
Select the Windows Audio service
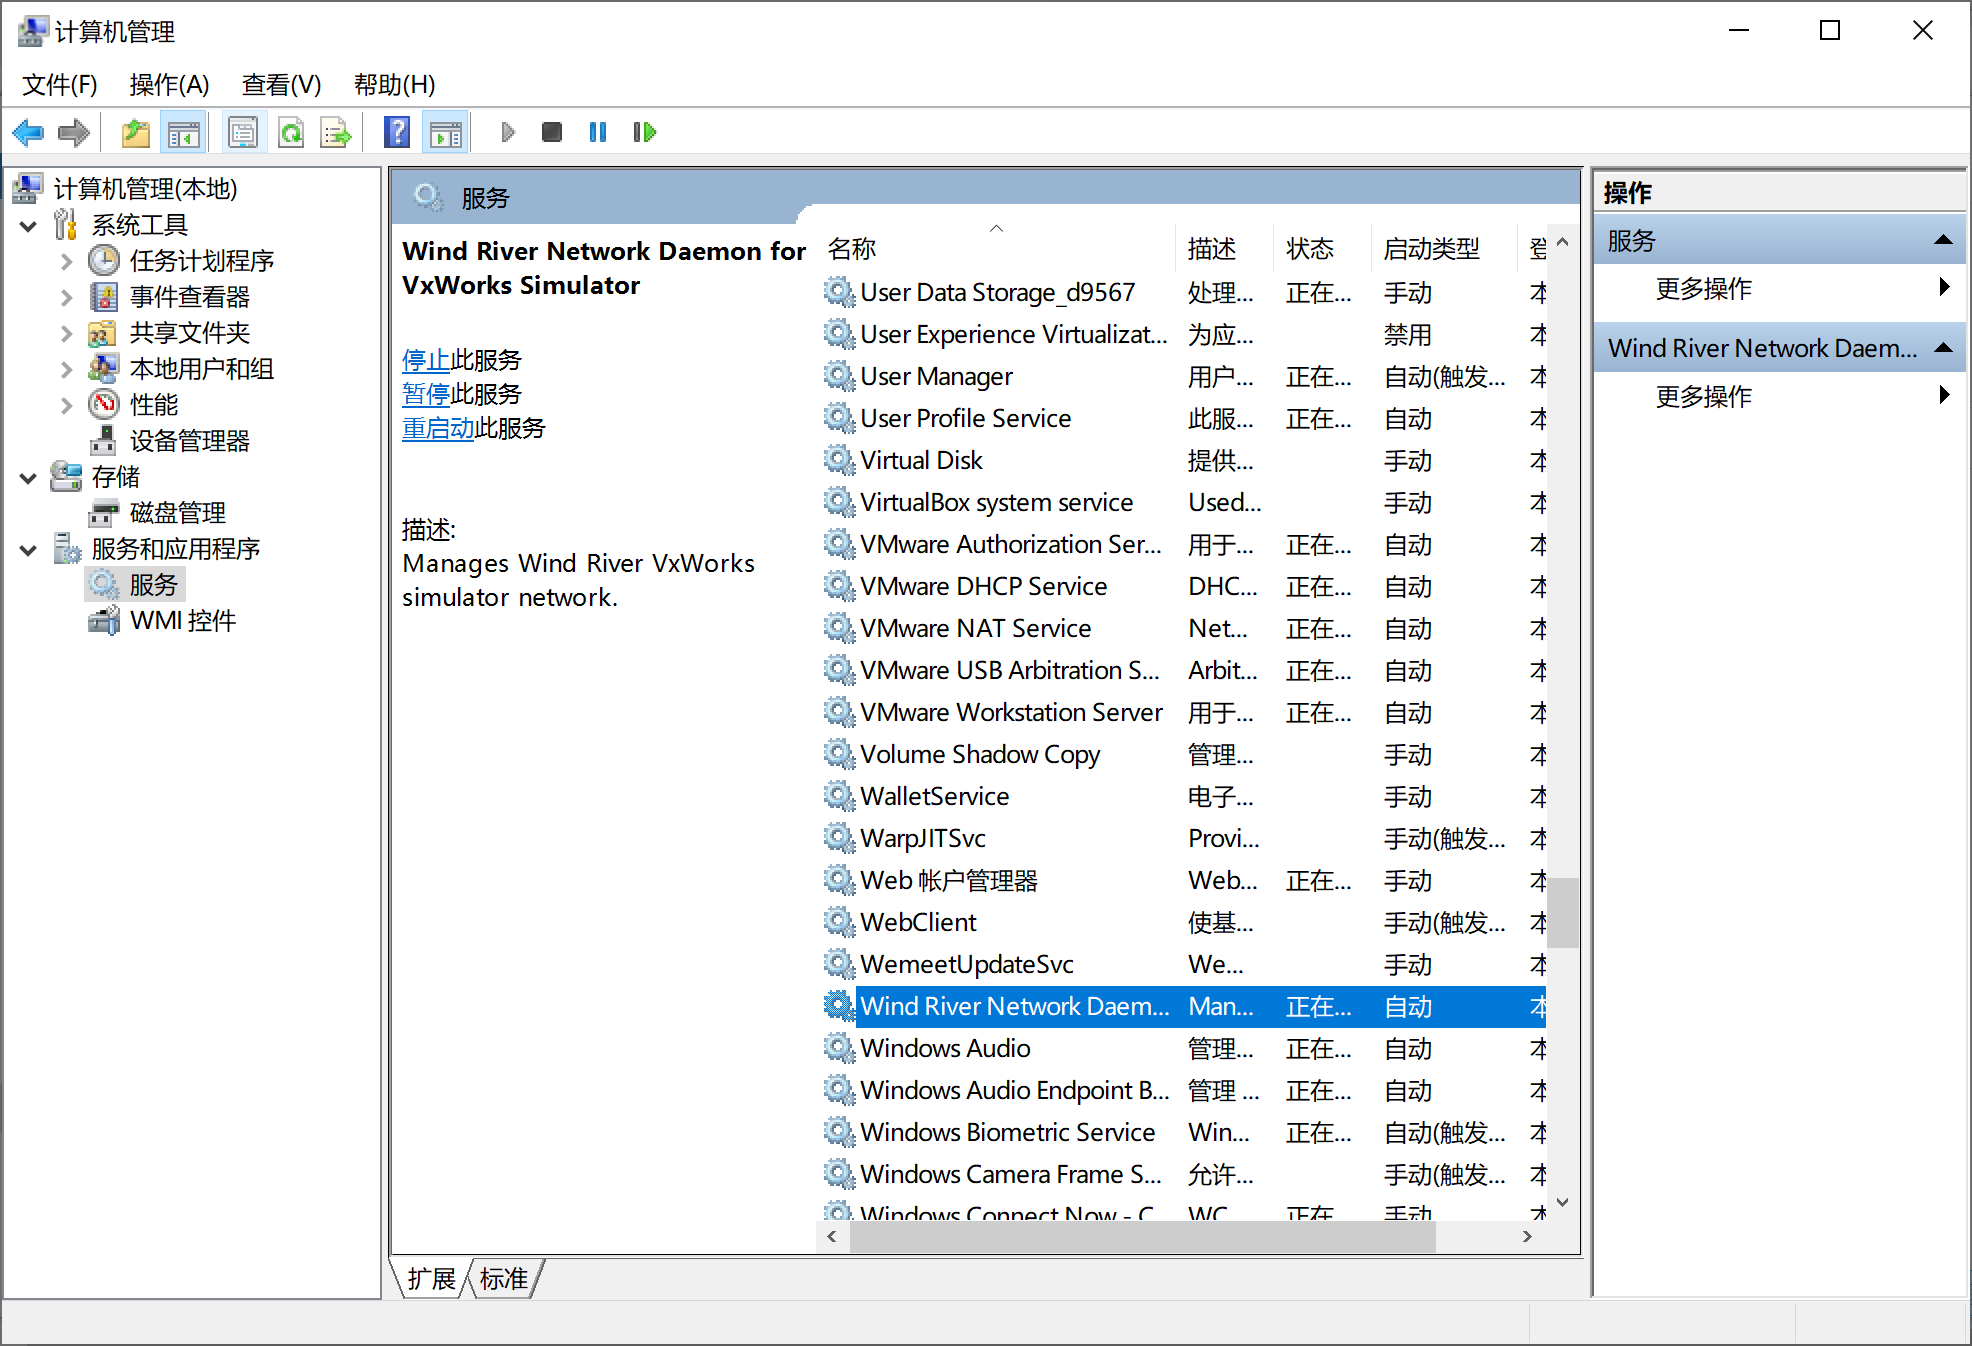[x=944, y=1048]
